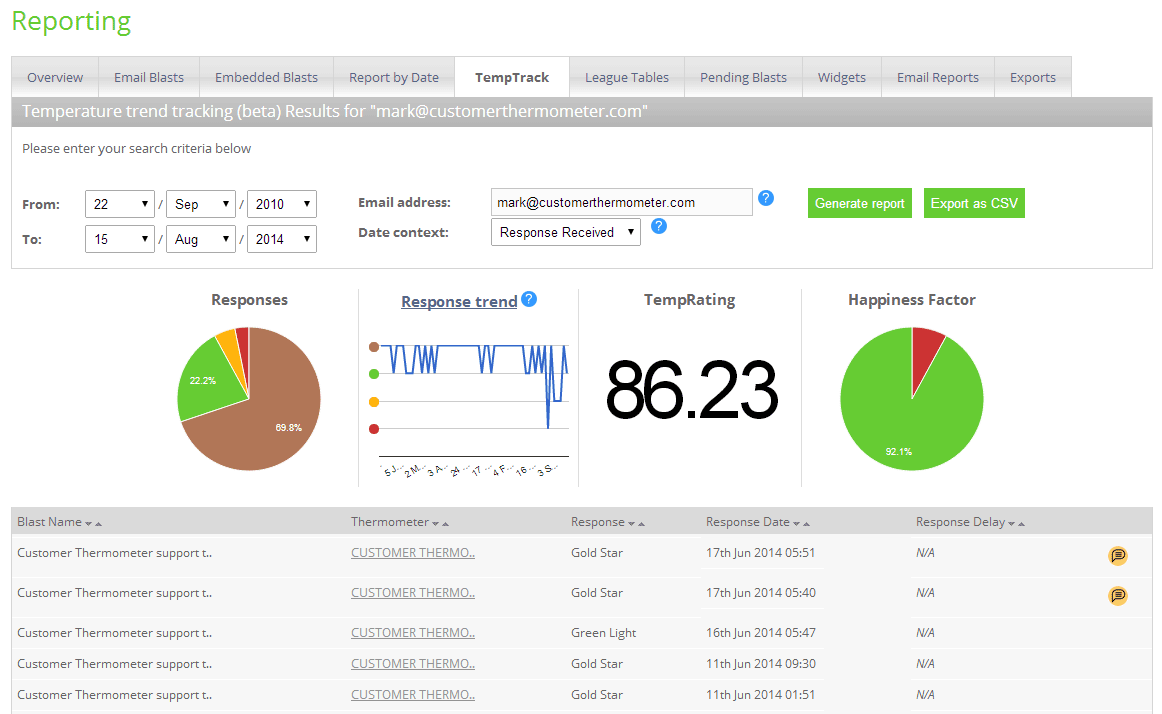Click Red Light legend dot in trend chart
The image size is (1162, 714).
[x=374, y=429]
